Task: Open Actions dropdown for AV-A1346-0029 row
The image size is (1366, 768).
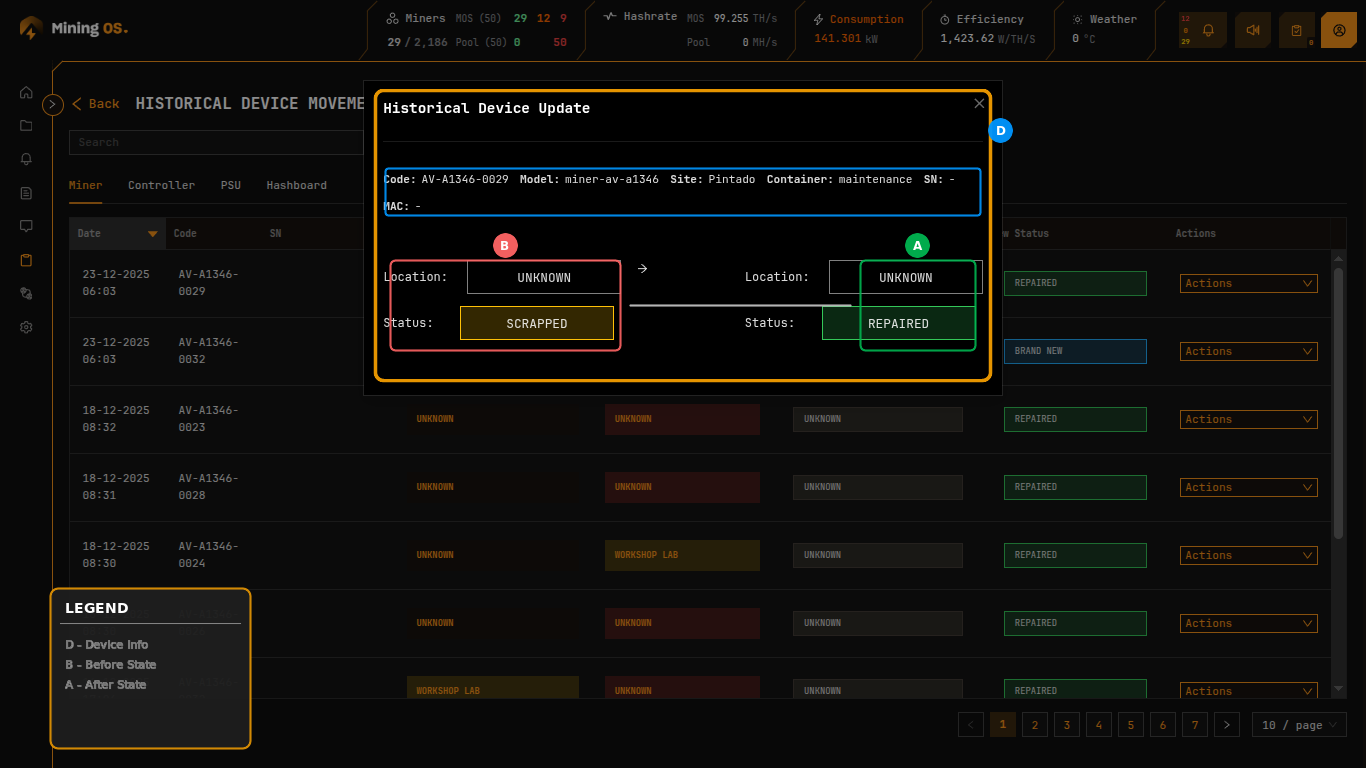Action: (1248, 283)
